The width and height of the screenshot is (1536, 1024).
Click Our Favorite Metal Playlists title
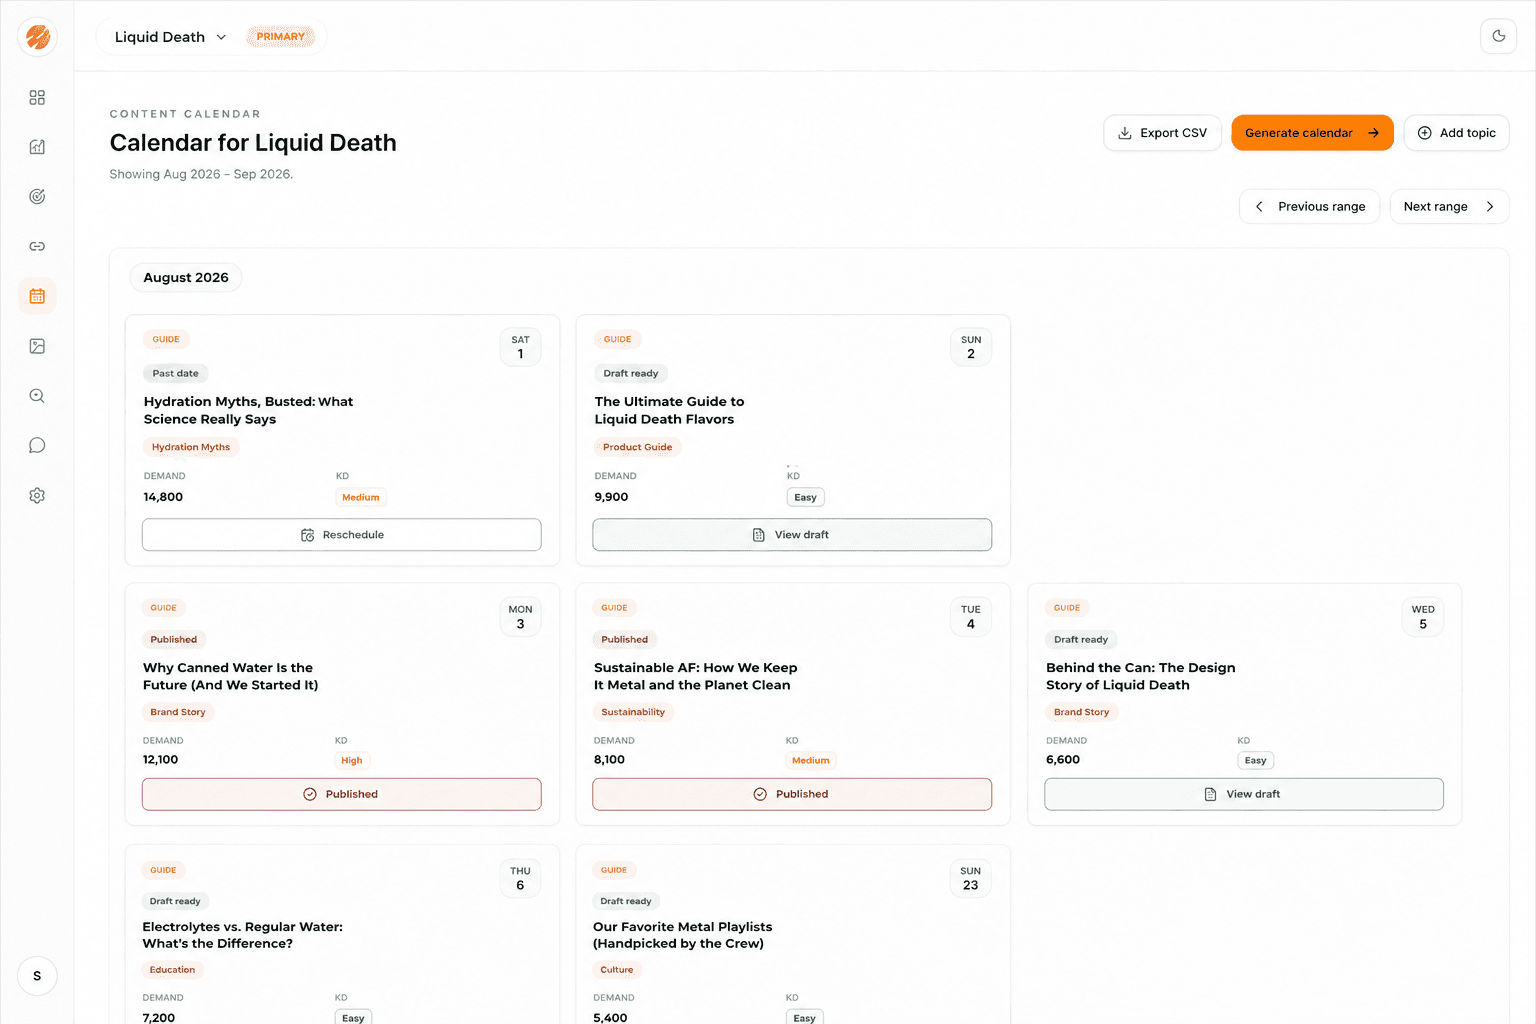click(x=682, y=935)
